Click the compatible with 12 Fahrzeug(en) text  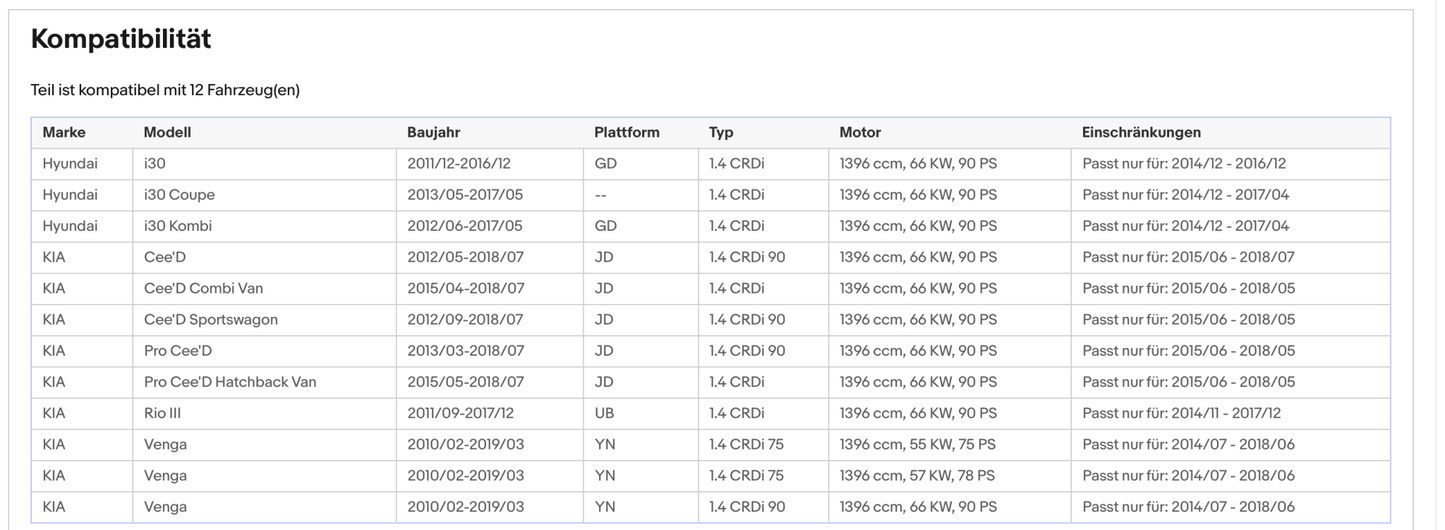pos(165,90)
